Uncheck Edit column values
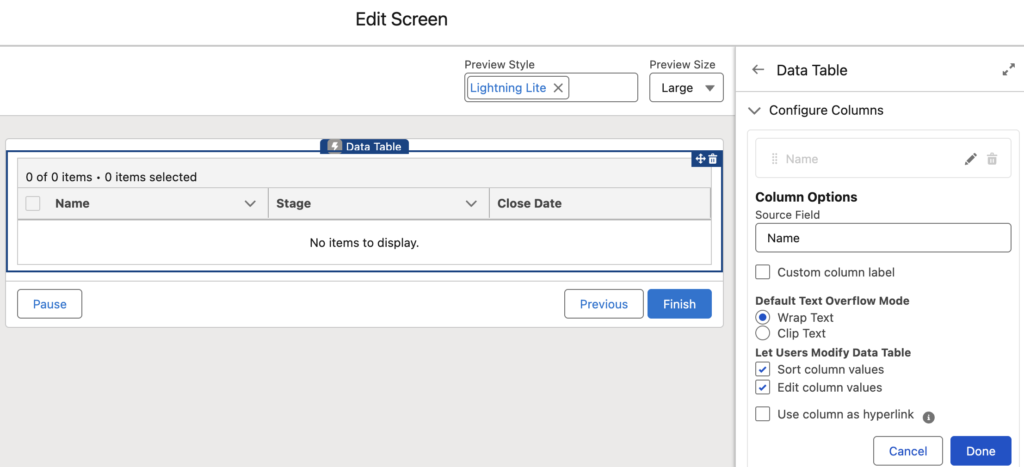Image resolution: width=1024 pixels, height=467 pixels. pyautogui.click(x=762, y=387)
